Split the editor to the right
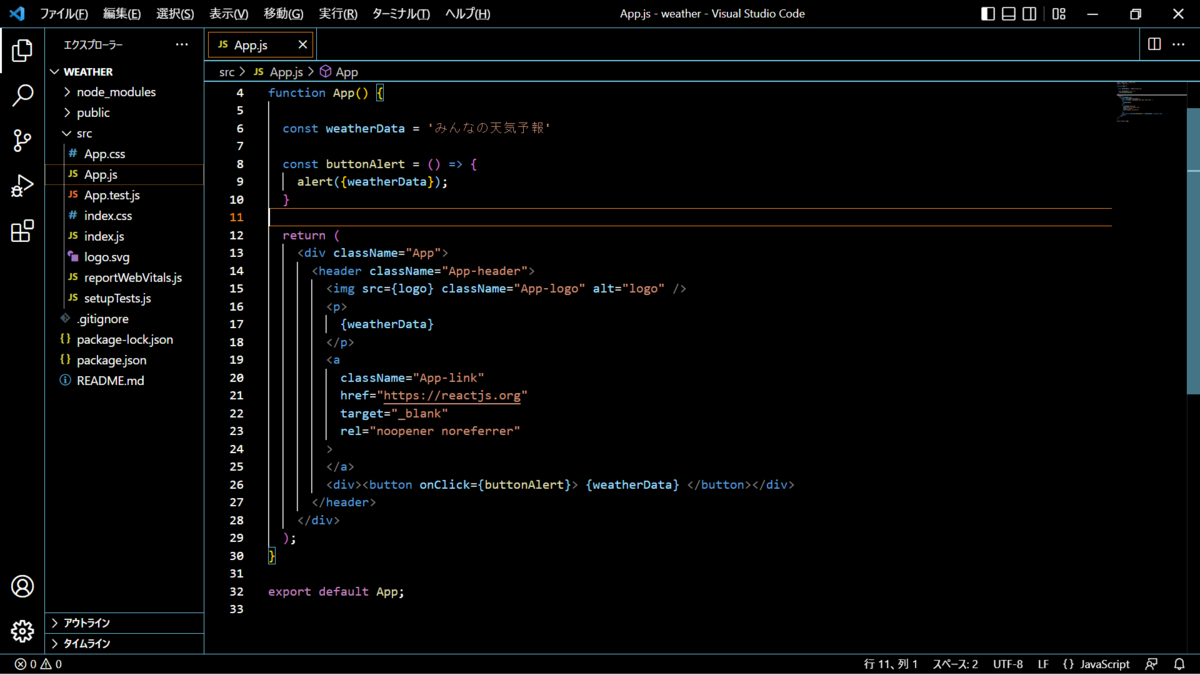The image size is (1200, 675). [x=1154, y=44]
